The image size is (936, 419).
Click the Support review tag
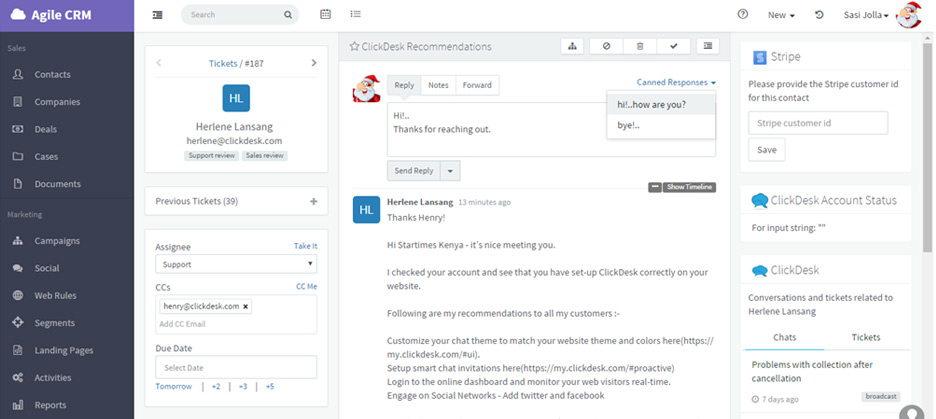[211, 156]
